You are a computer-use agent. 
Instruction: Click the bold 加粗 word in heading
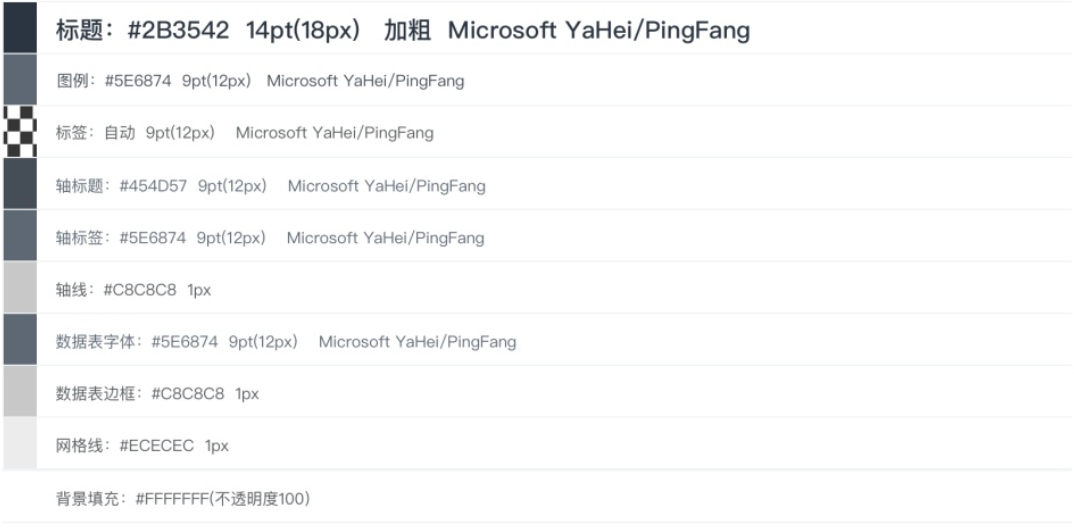coord(407,31)
